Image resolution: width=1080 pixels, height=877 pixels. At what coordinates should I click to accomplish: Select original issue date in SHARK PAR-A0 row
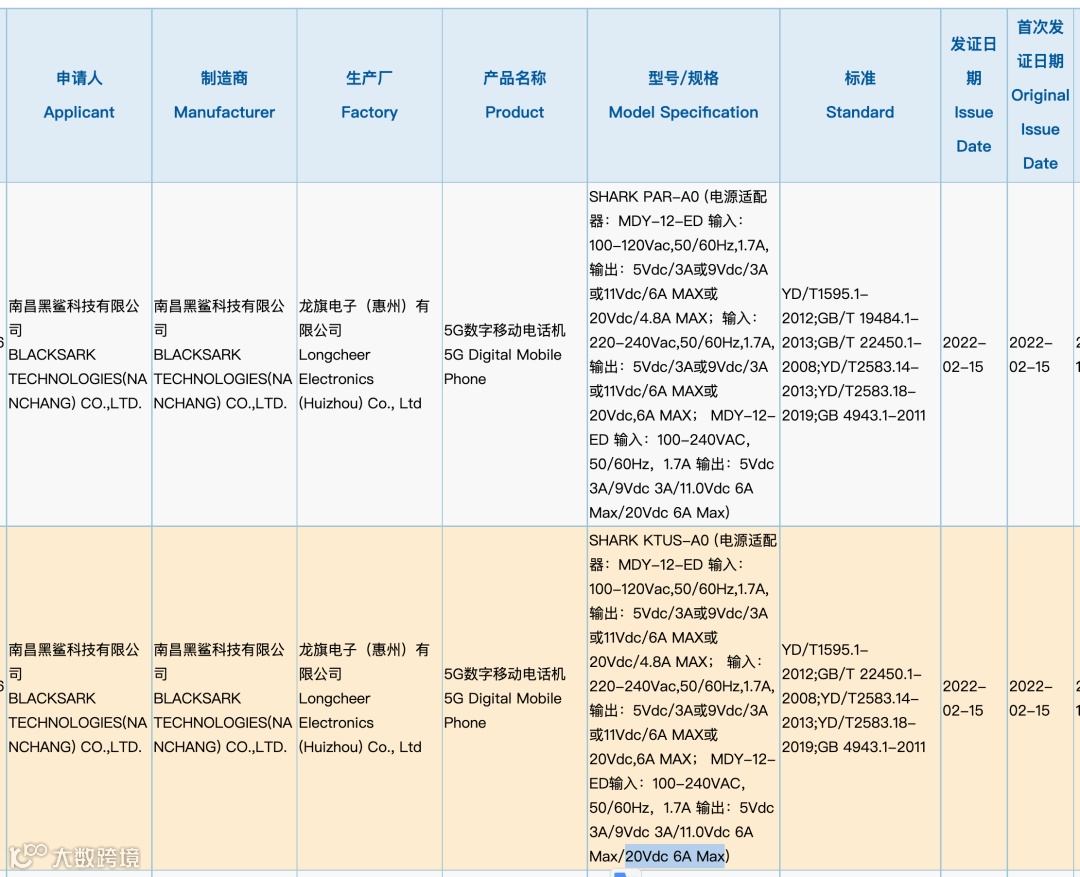(x=1040, y=354)
